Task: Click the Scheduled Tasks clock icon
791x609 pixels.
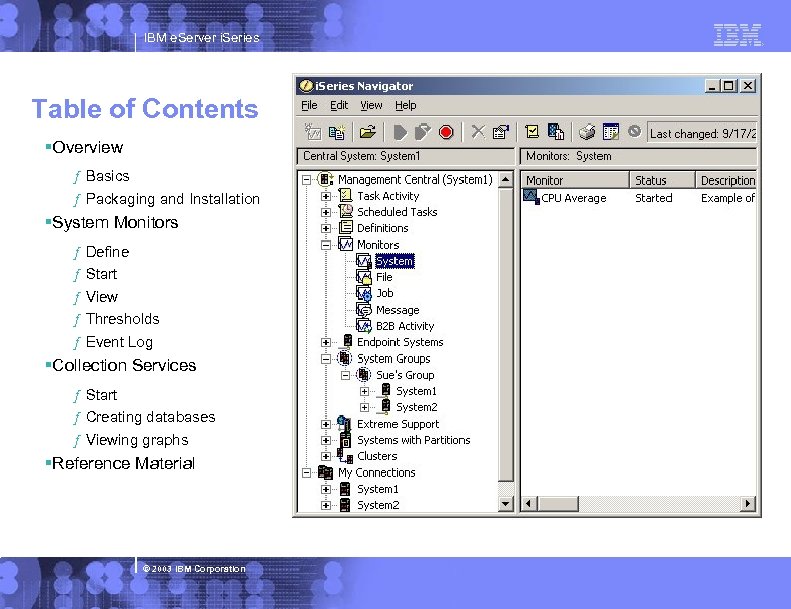Action: point(346,211)
